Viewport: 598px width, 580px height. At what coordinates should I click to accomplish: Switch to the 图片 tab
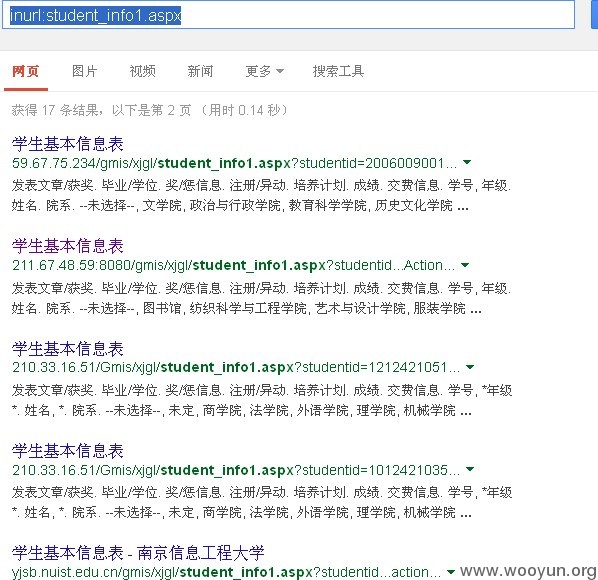tap(85, 71)
